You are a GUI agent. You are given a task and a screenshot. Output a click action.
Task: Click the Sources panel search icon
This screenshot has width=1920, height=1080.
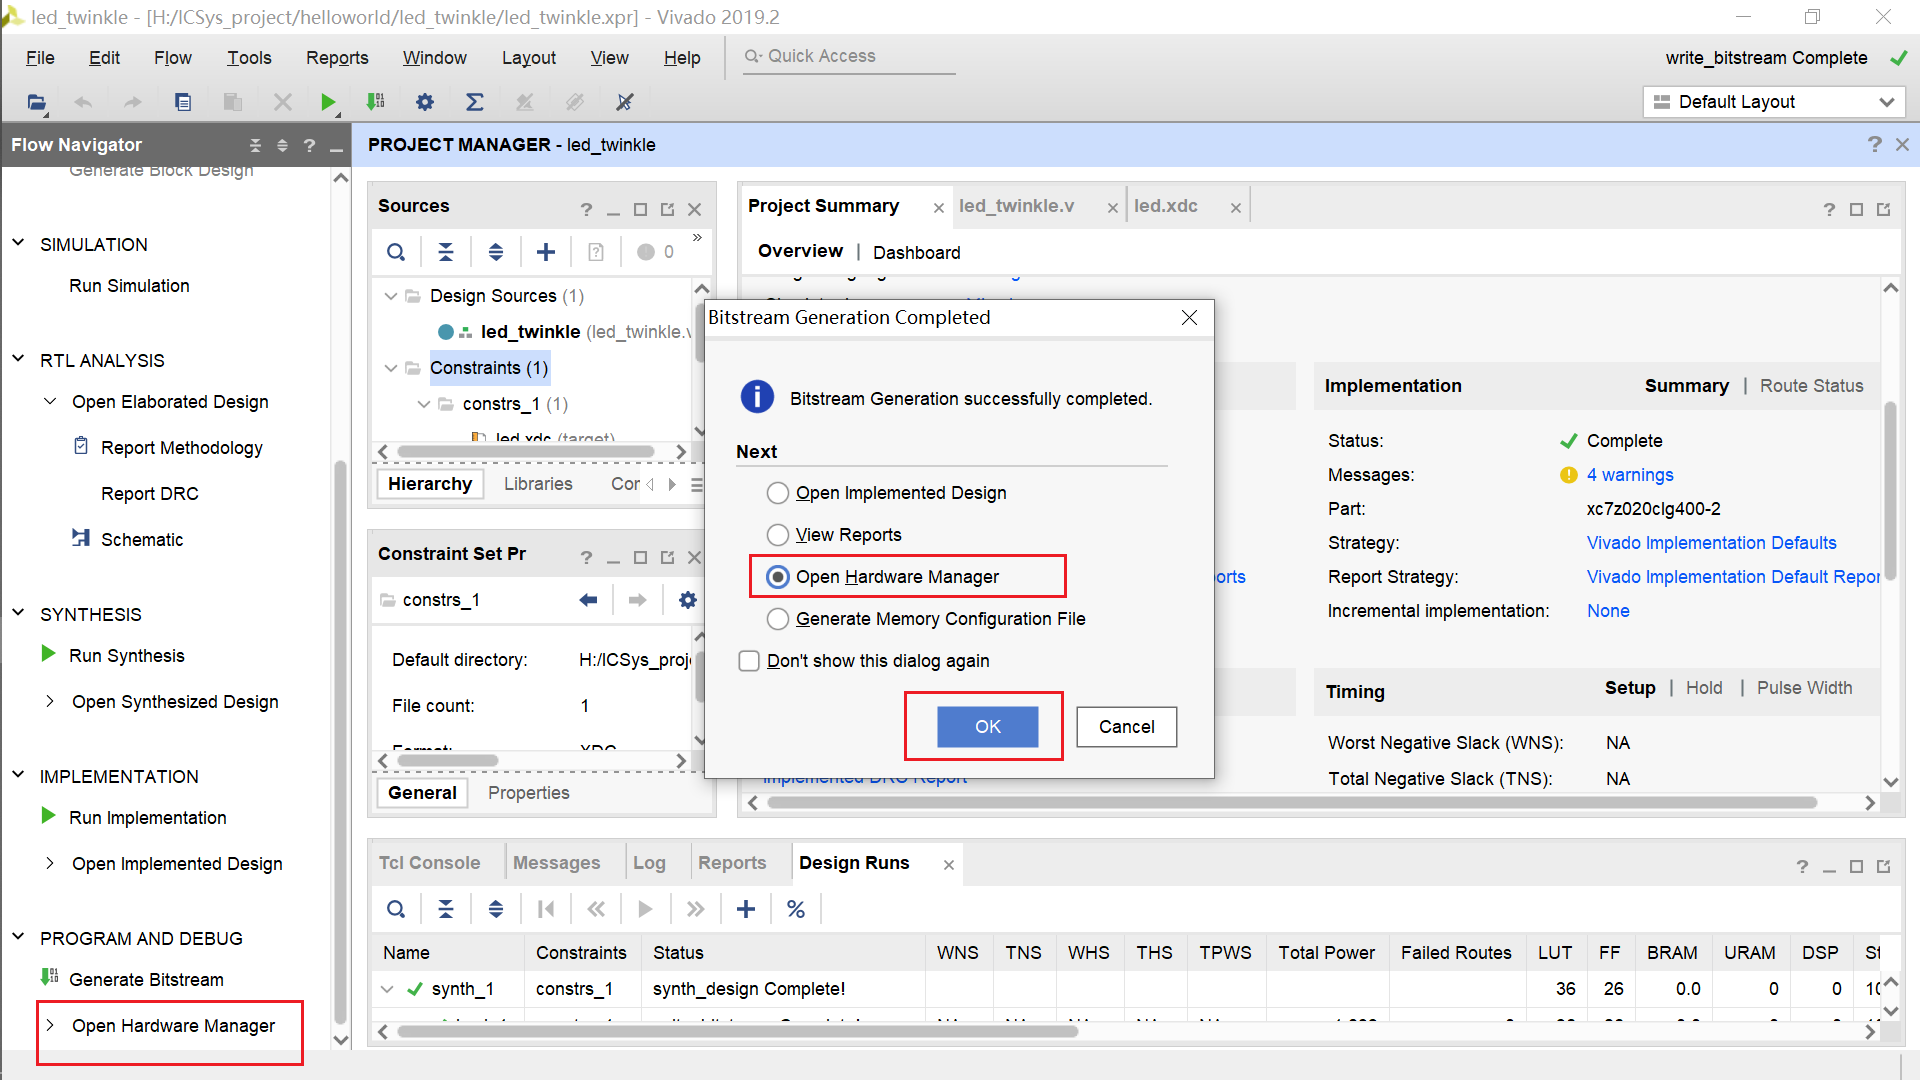[396, 252]
